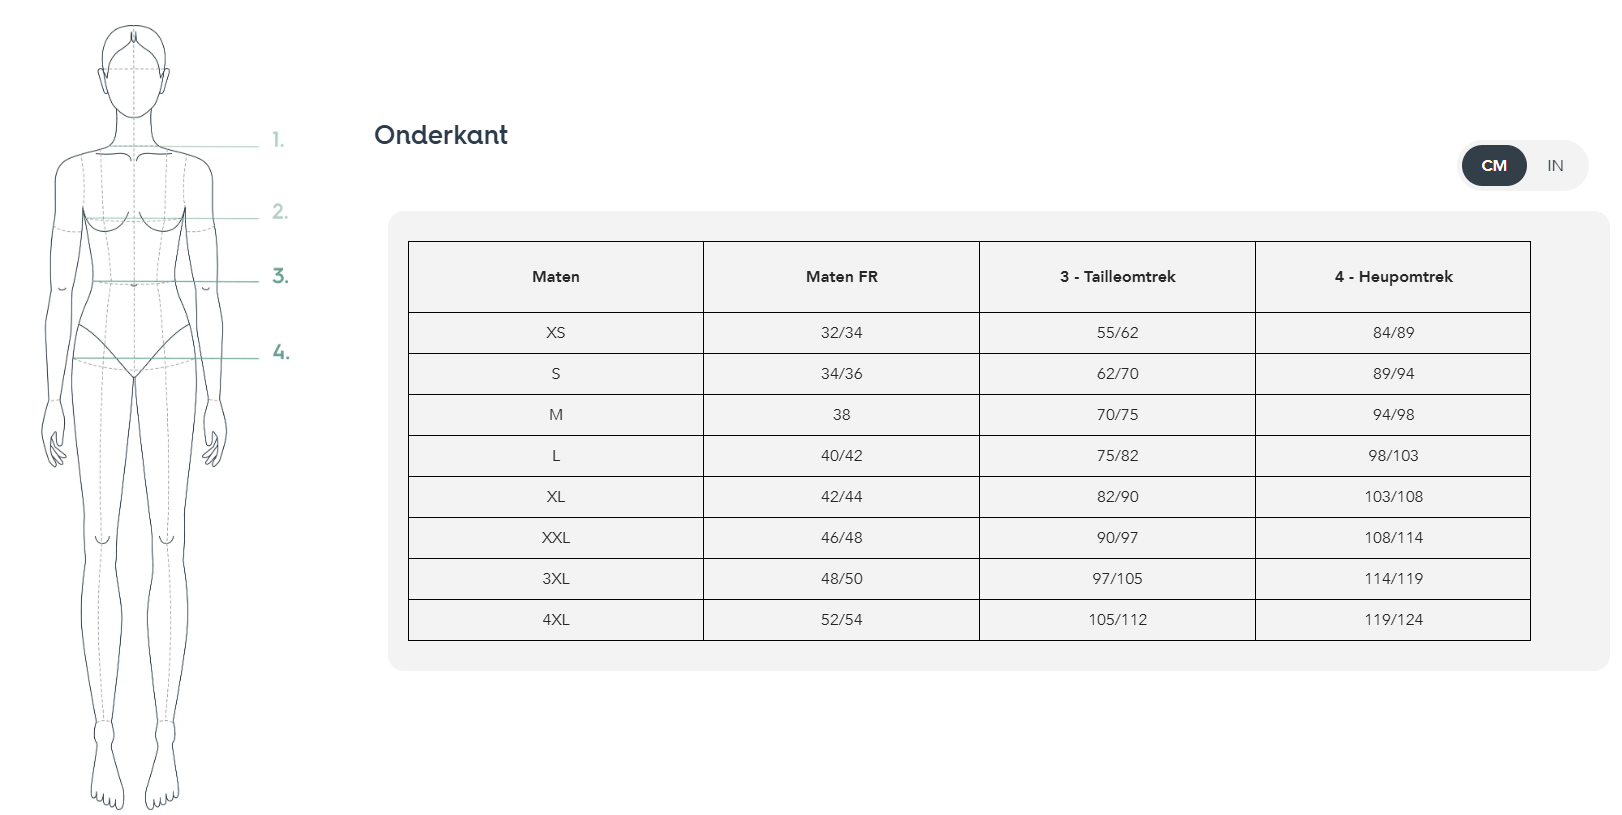Click the 40/42 FR size cell
The image size is (1622, 815).
click(x=842, y=456)
